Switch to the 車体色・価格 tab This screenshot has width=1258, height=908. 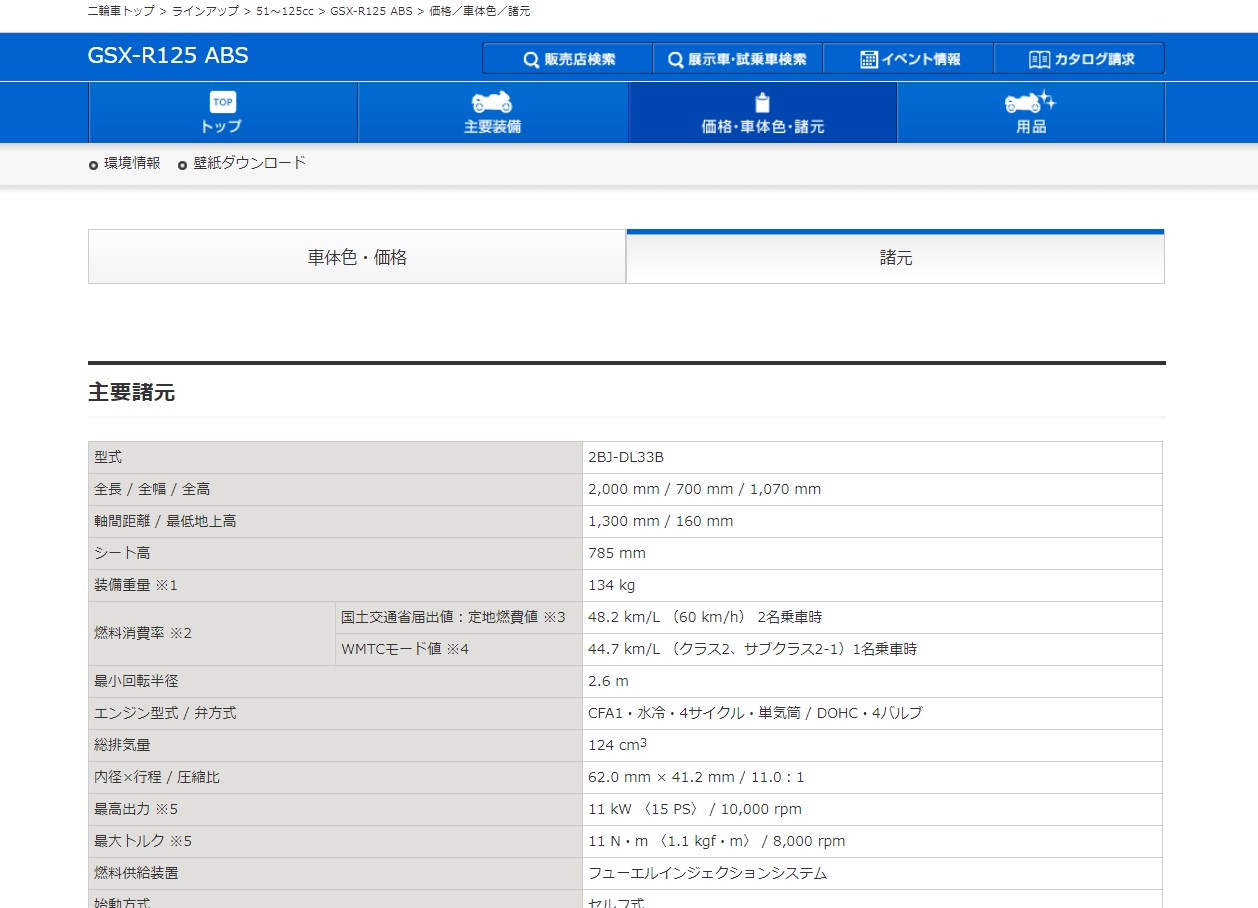coord(357,258)
